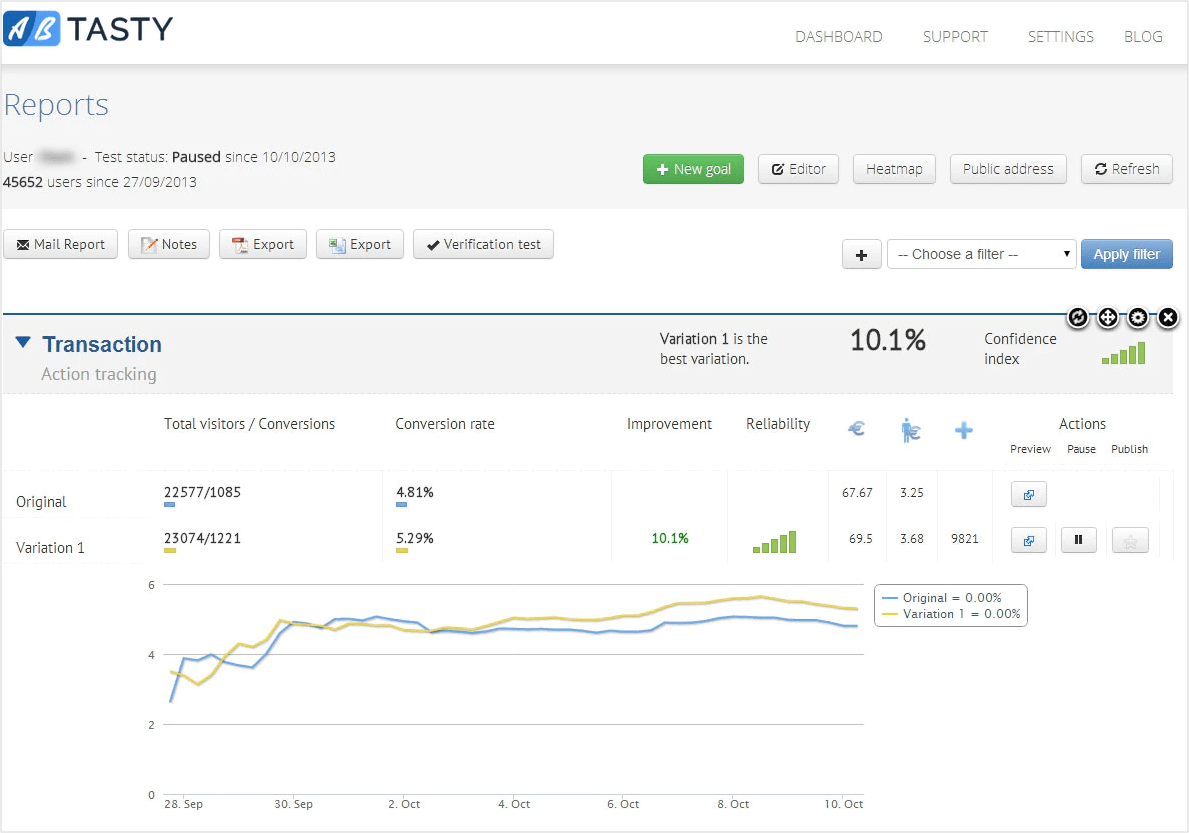Click the blue plus column icon

[x=963, y=430]
